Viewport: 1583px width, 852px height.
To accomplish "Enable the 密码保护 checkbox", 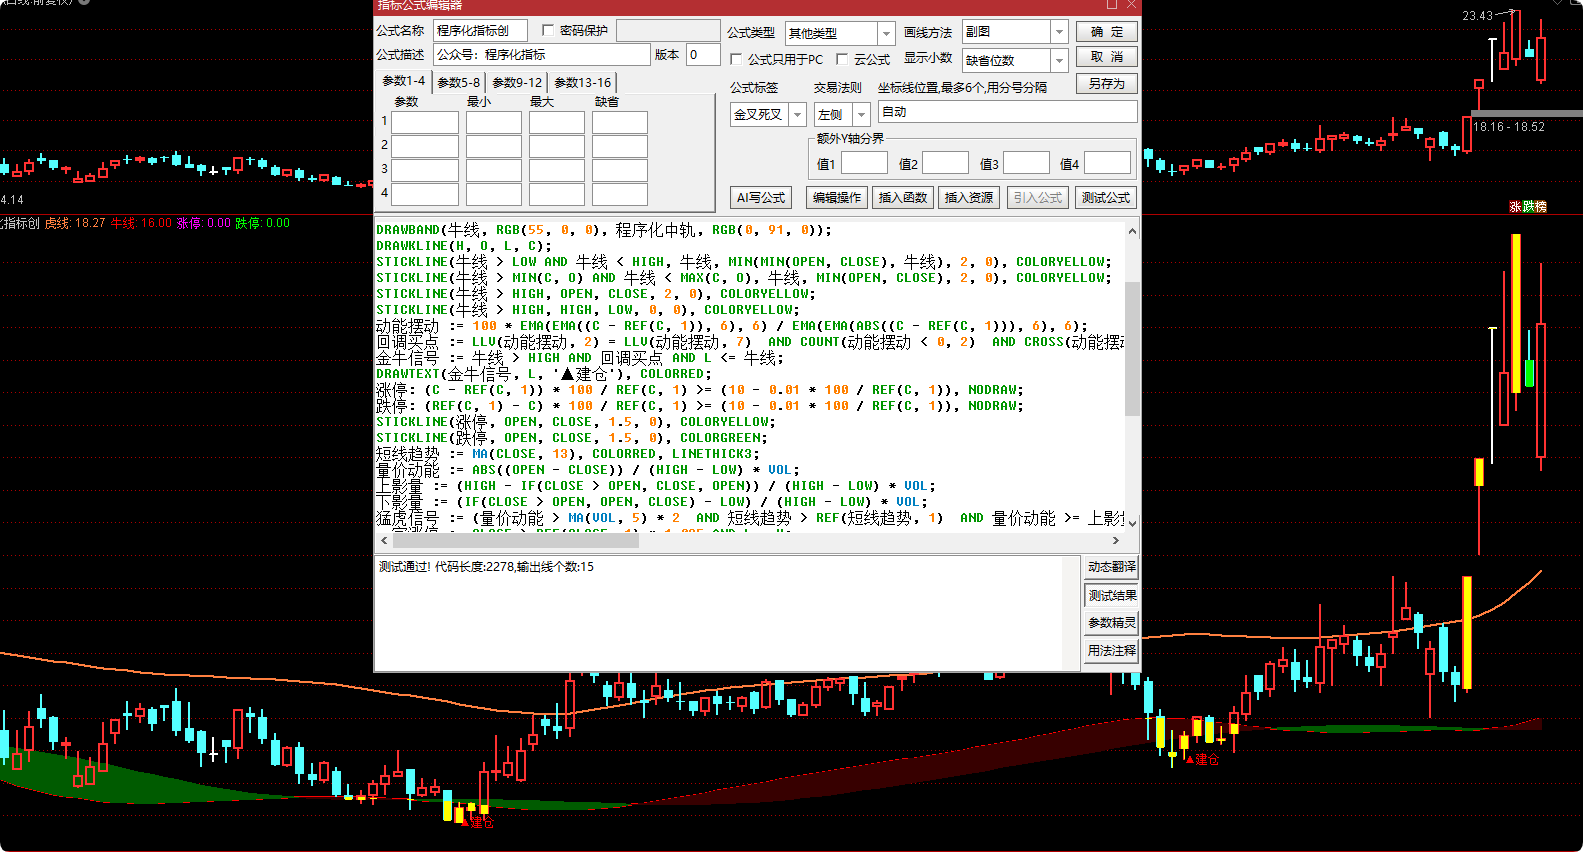I will [x=548, y=30].
